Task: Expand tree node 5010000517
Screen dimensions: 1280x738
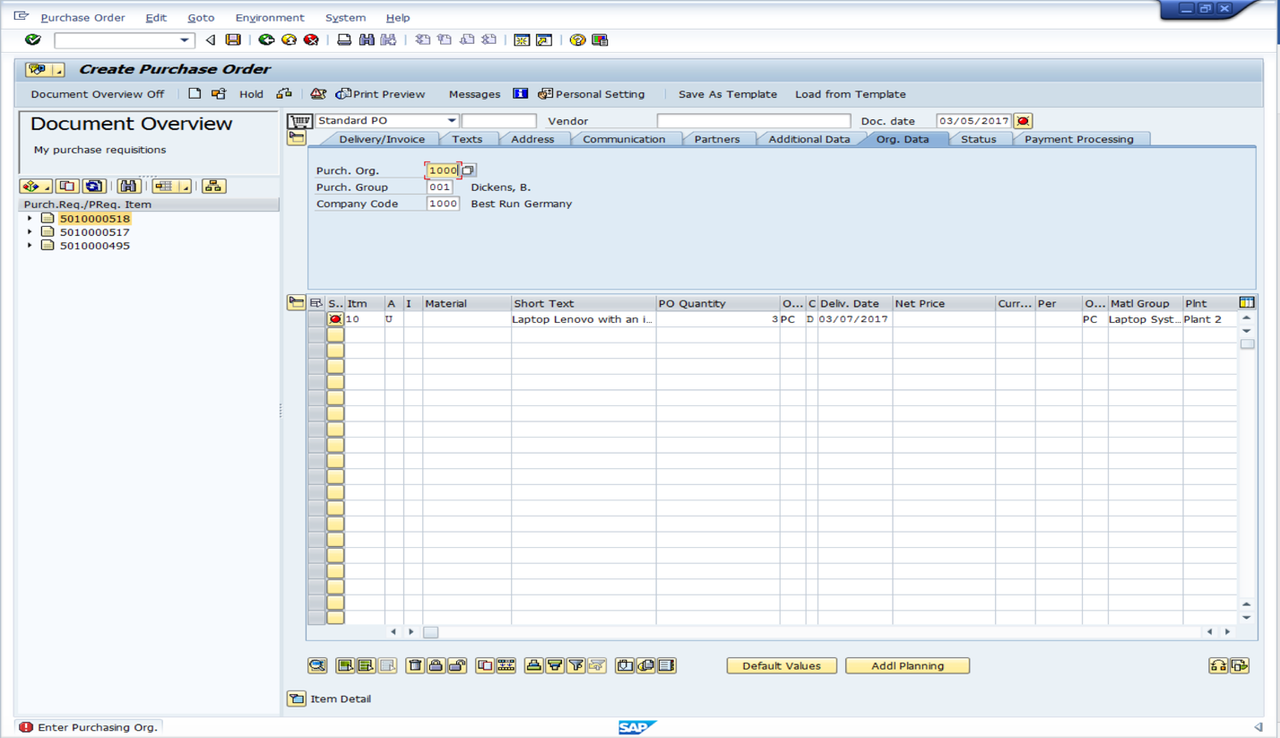Action: [x=30, y=232]
